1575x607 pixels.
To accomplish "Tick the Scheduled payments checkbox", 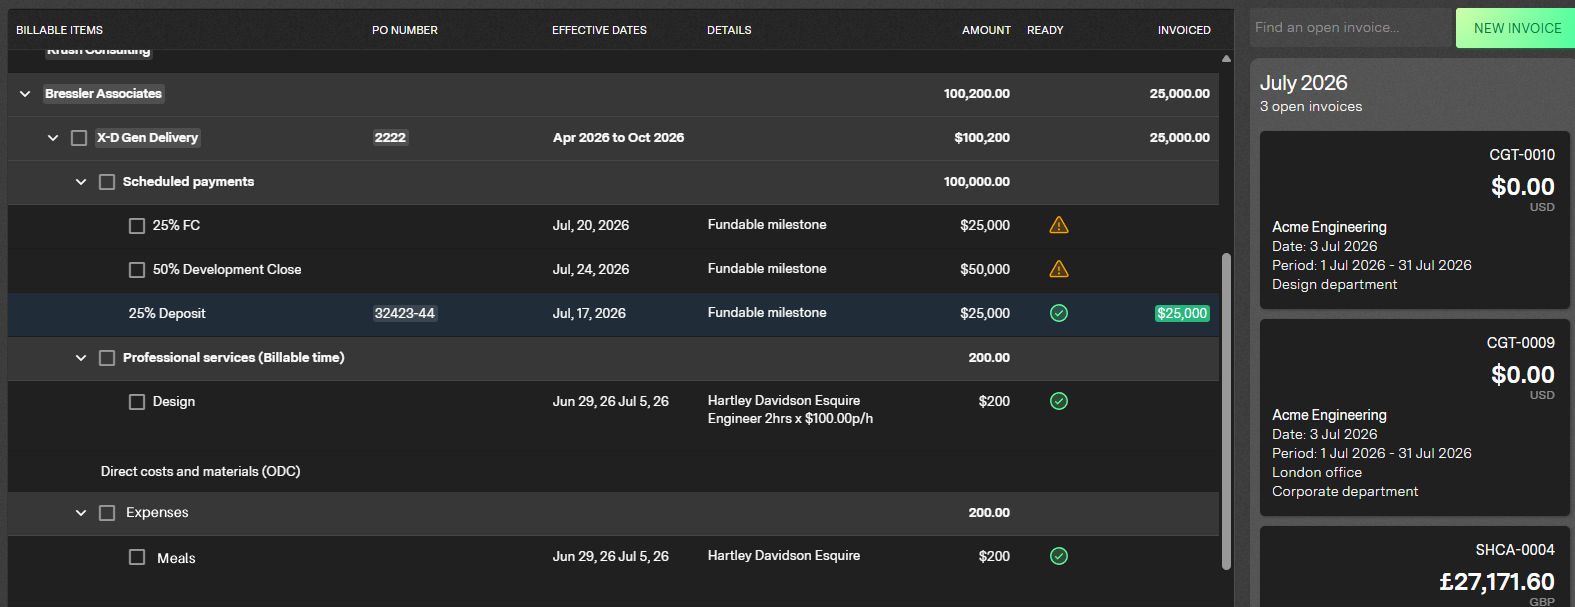I will click(x=107, y=182).
